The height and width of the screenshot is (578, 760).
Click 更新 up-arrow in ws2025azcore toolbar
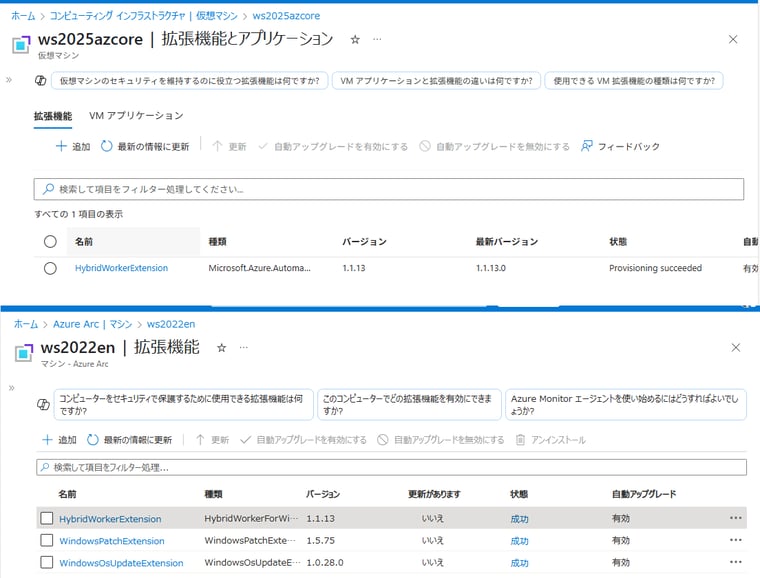(217, 146)
